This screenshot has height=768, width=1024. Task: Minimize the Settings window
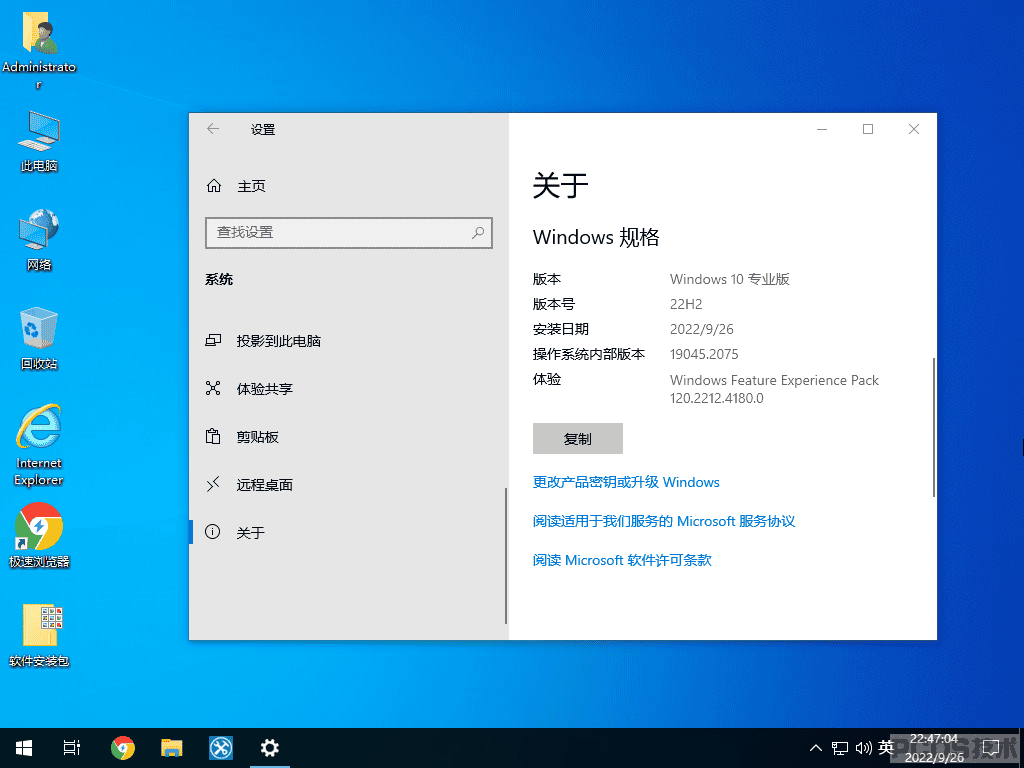(x=822, y=129)
